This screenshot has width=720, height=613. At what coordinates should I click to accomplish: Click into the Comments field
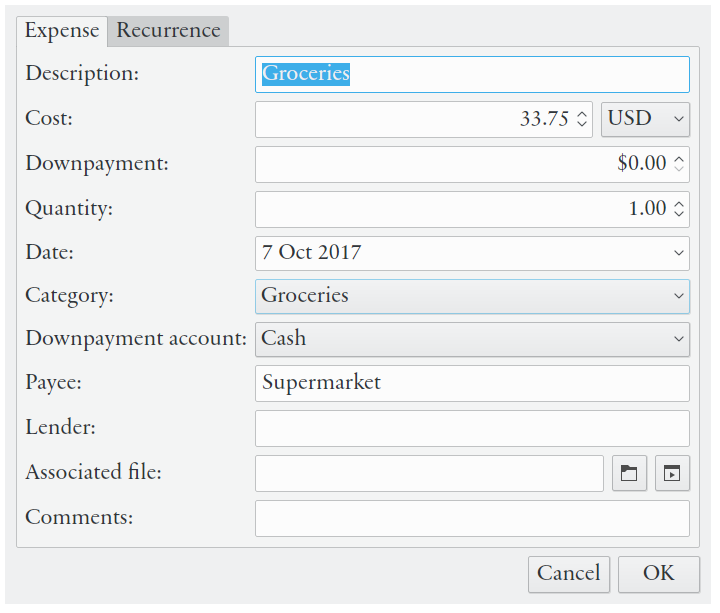pyautogui.click(x=472, y=518)
